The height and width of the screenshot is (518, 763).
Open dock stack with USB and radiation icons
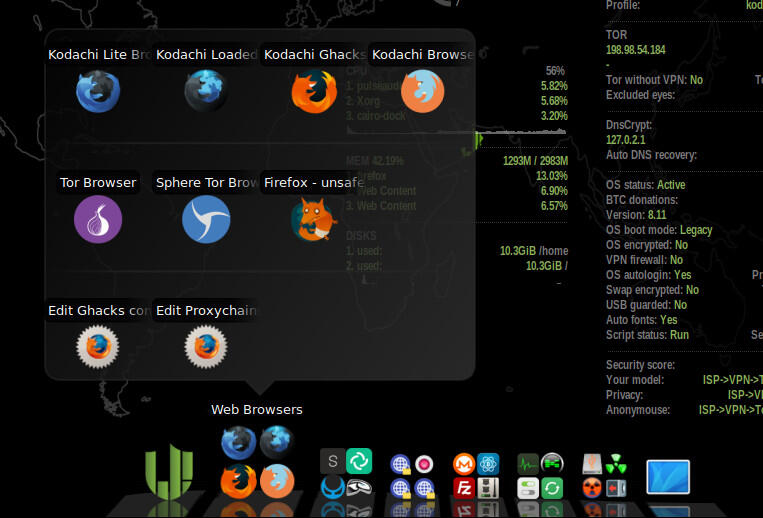[x=604, y=476]
